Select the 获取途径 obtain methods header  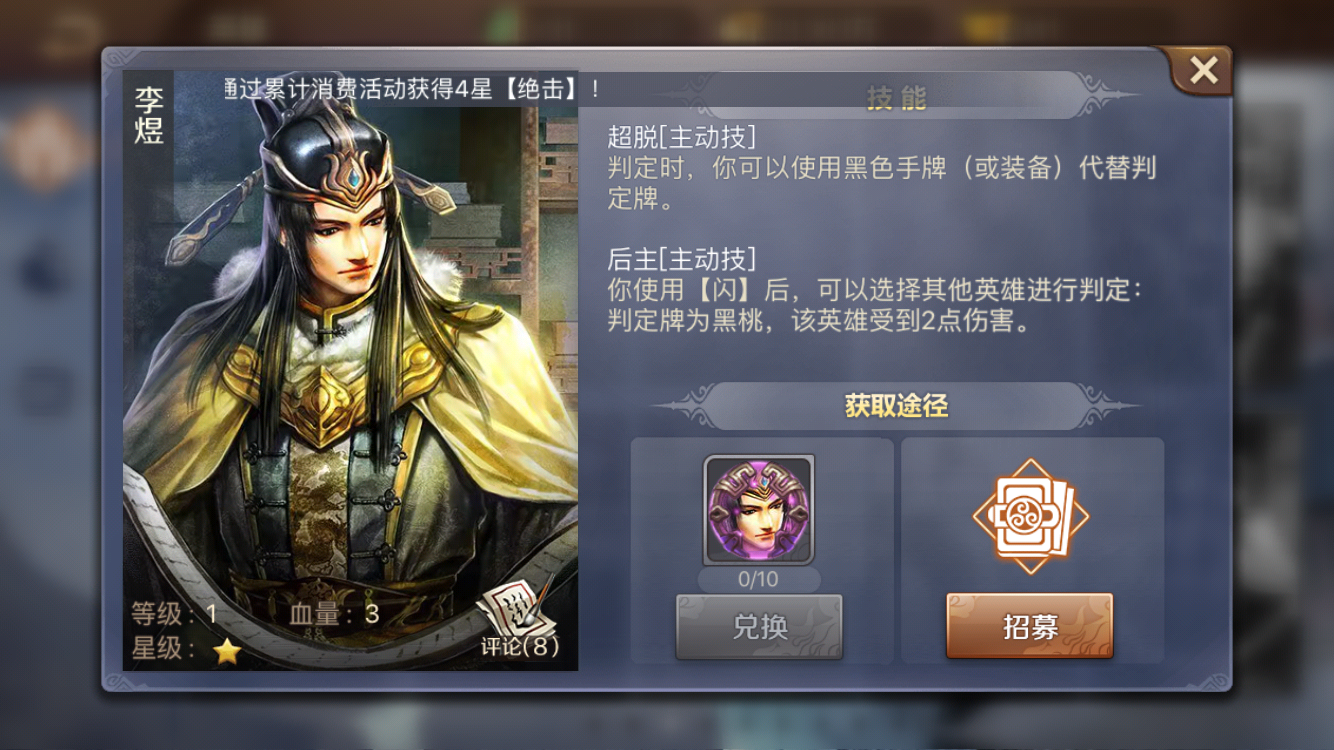point(896,406)
